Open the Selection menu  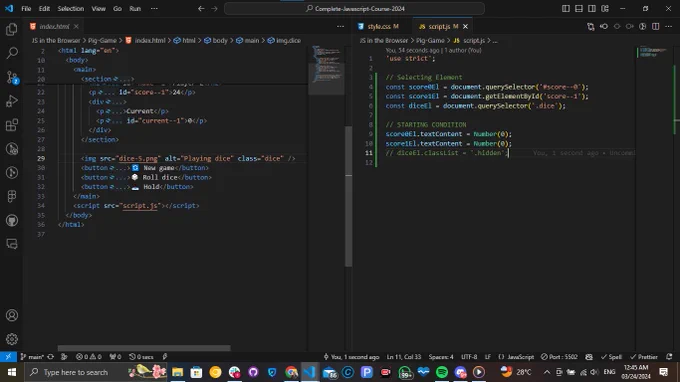point(70,9)
